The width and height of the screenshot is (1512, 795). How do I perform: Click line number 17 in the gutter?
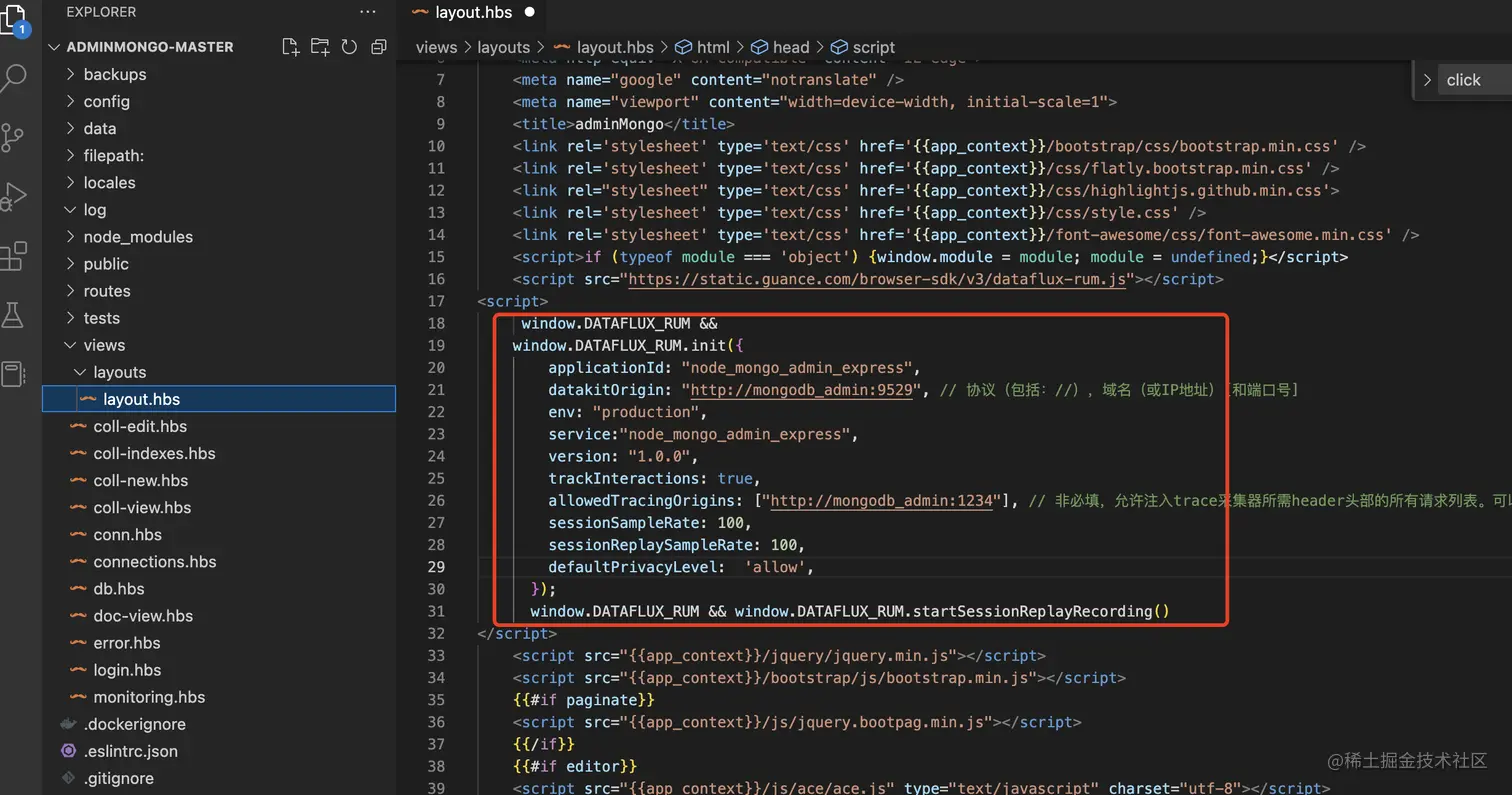point(436,301)
